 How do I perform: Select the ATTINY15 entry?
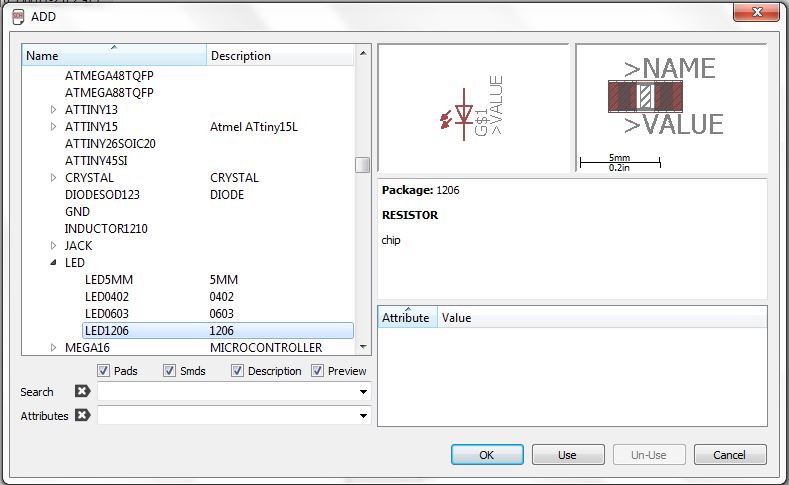tap(91, 126)
